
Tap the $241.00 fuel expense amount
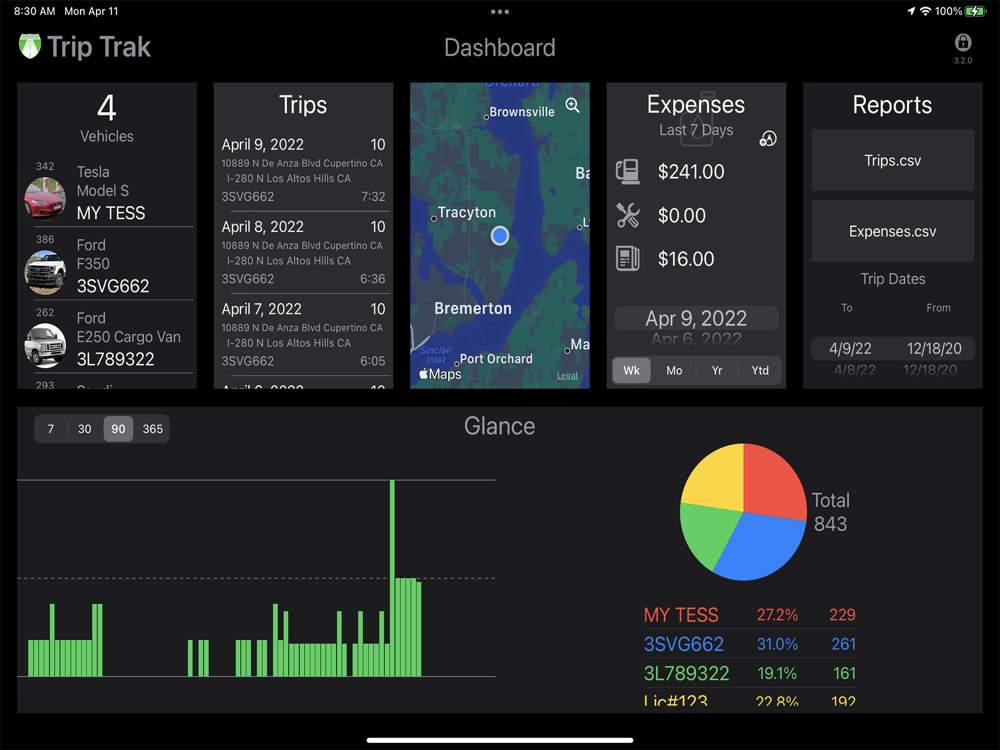pos(691,172)
